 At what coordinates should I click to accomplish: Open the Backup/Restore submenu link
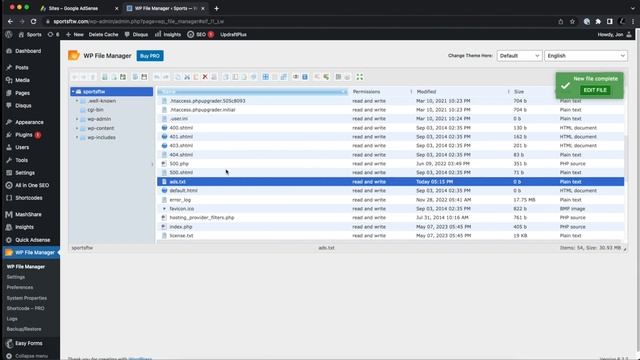pos(24,329)
